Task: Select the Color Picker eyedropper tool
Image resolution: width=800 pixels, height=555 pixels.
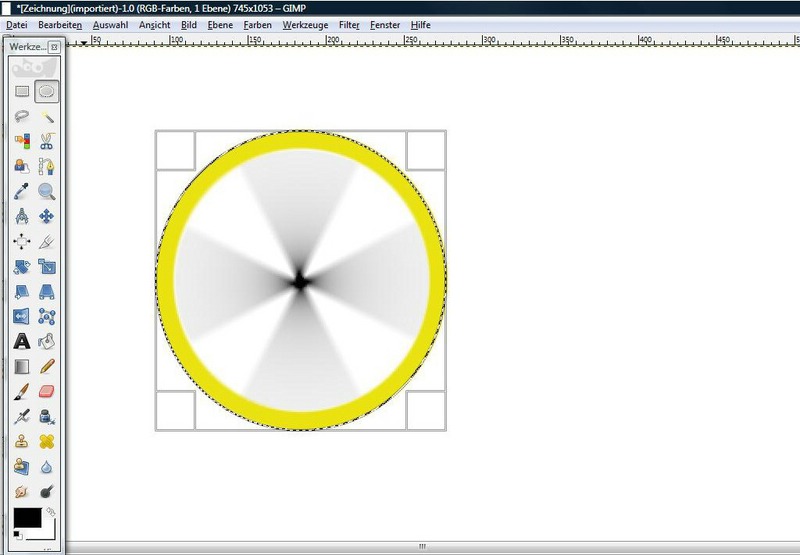Action: [22, 191]
